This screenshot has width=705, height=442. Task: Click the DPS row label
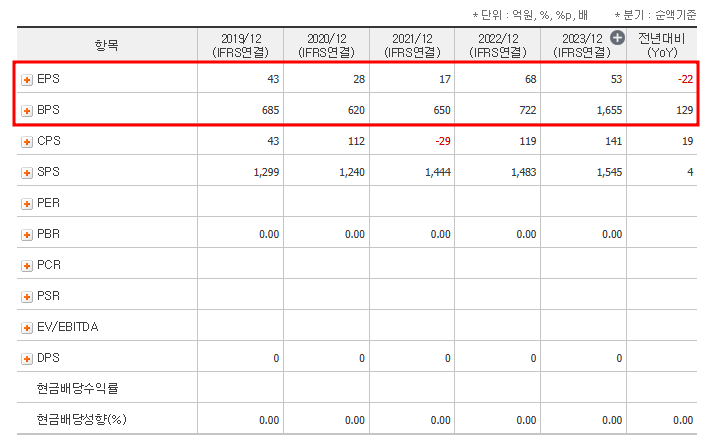(x=48, y=358)
